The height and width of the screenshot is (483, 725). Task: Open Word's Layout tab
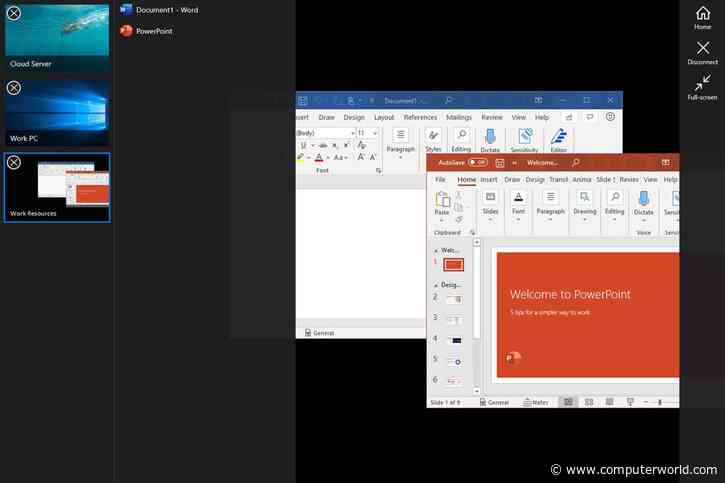[x=384, y=117]
